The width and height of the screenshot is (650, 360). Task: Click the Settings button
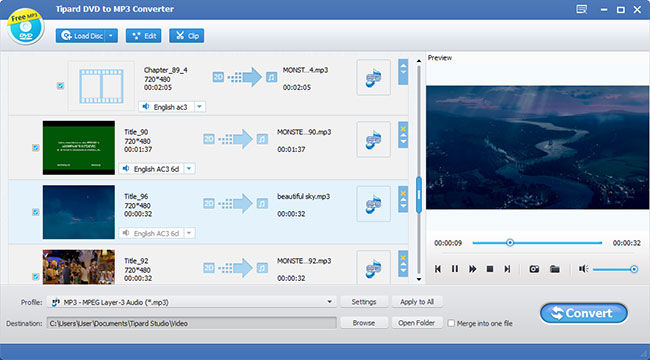(x=364, y=302)
